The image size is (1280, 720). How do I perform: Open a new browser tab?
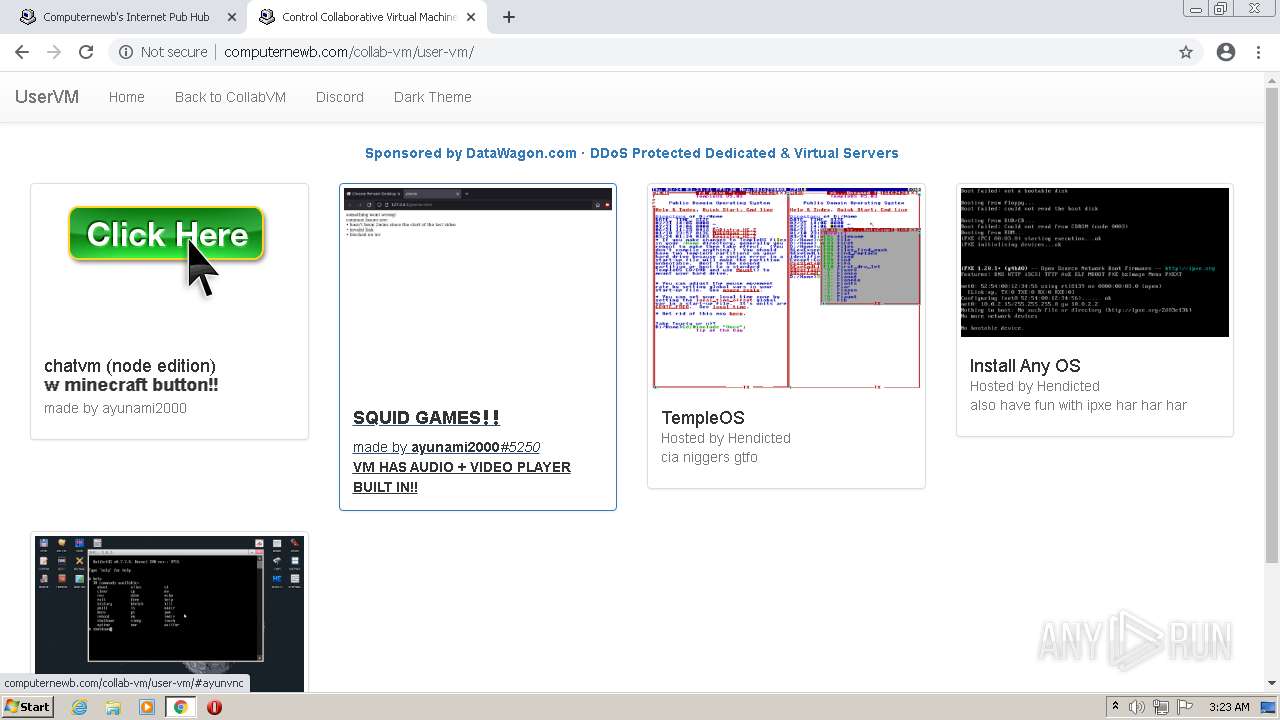(x=509, y=17)
